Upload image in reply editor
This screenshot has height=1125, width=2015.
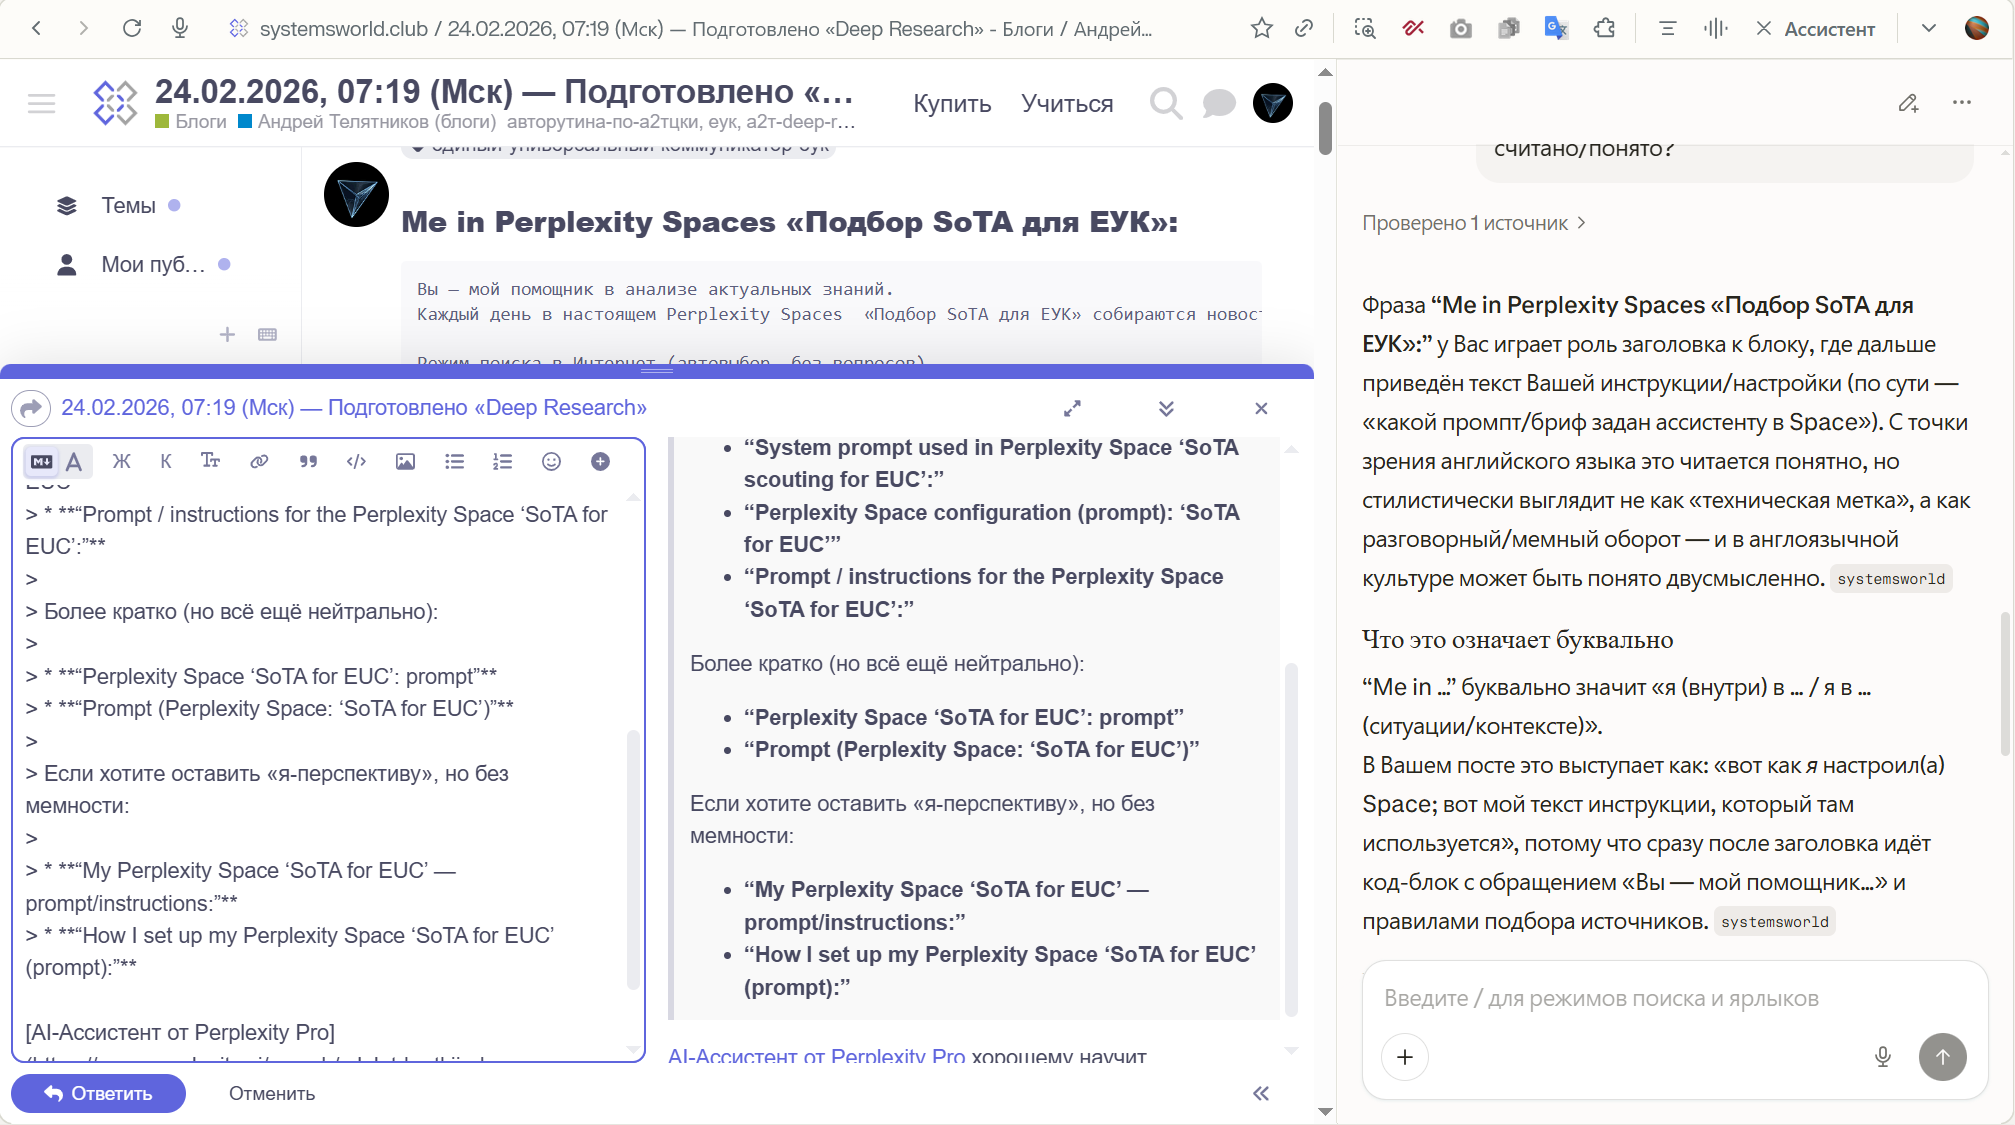[x=405, y=461]
